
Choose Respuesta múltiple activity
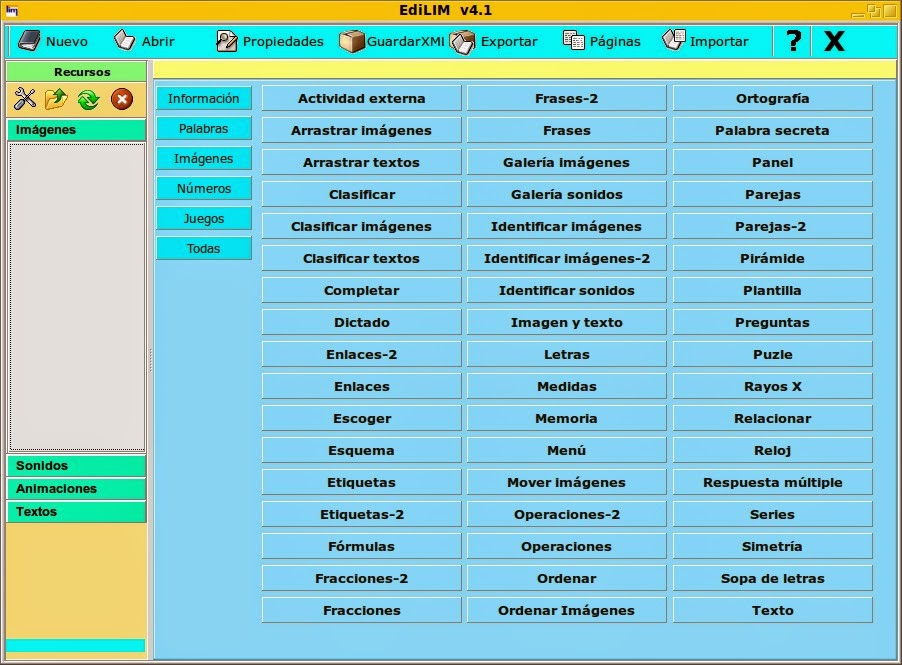click(773, 483)
